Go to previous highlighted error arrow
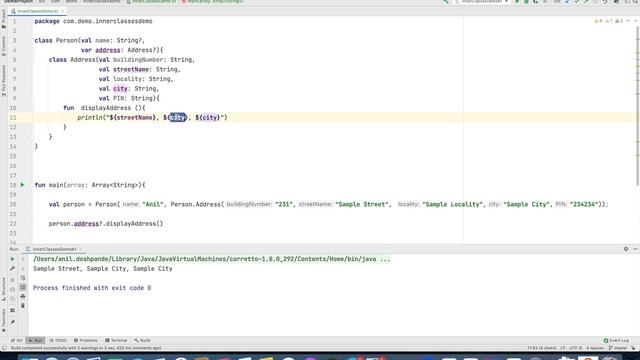This screenshot has height=360, width=640. (629, 21)
